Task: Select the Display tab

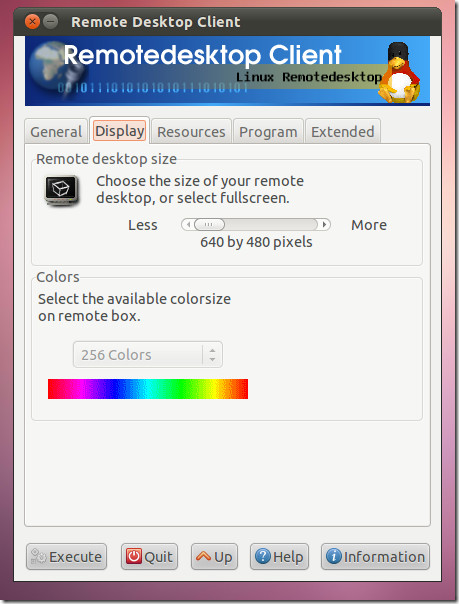Action: pos(120,131)
